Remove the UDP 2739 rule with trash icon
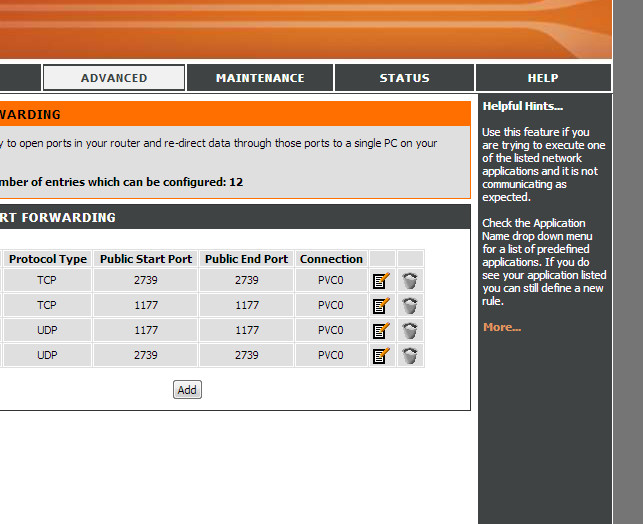 [x=410, y=356]
